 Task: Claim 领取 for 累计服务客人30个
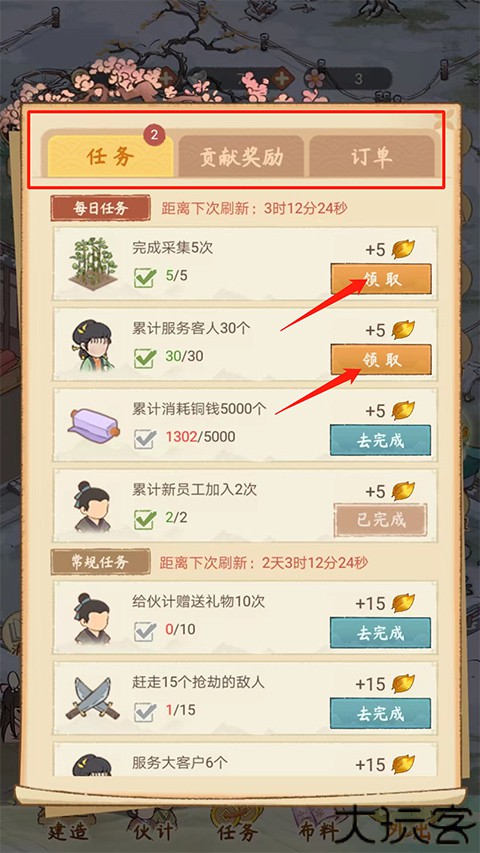tap(381, 359)
